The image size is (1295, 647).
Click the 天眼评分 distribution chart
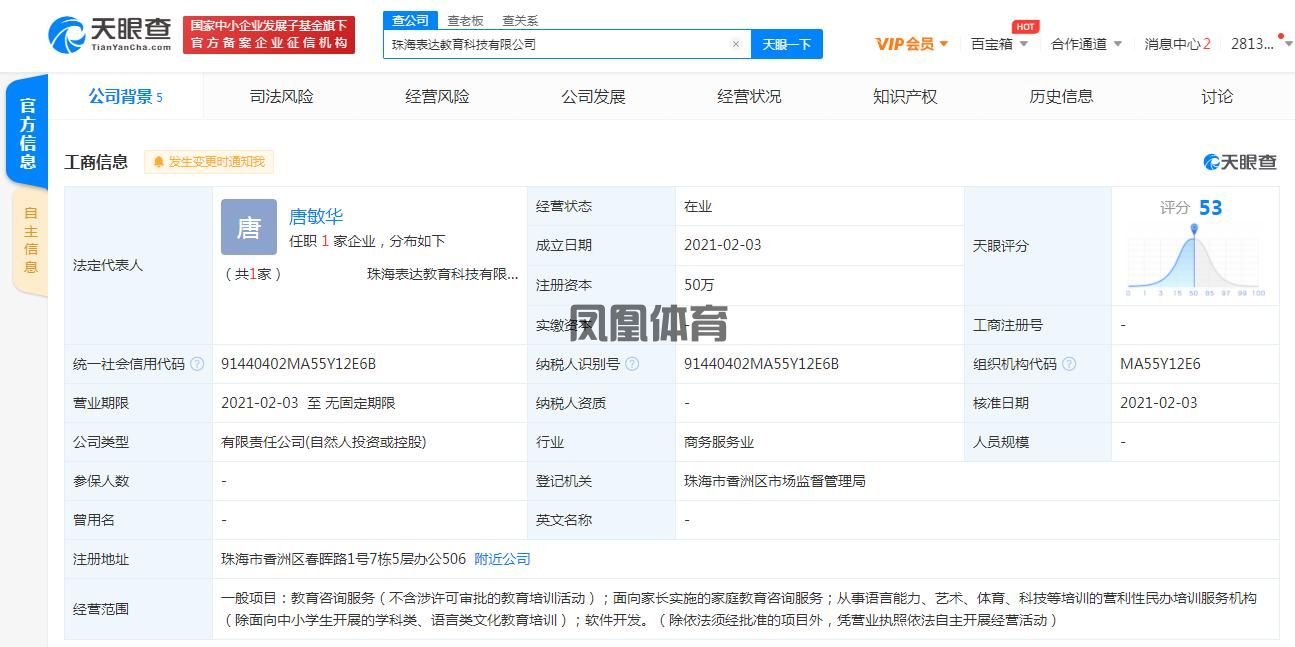pyautogui.click(x=1196, y=260)
